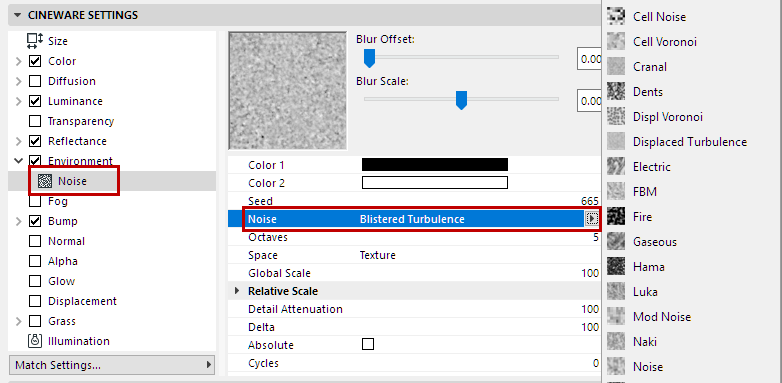Expand the Grass channel chevron
This screenshot has width=782, height=383.
18,321
